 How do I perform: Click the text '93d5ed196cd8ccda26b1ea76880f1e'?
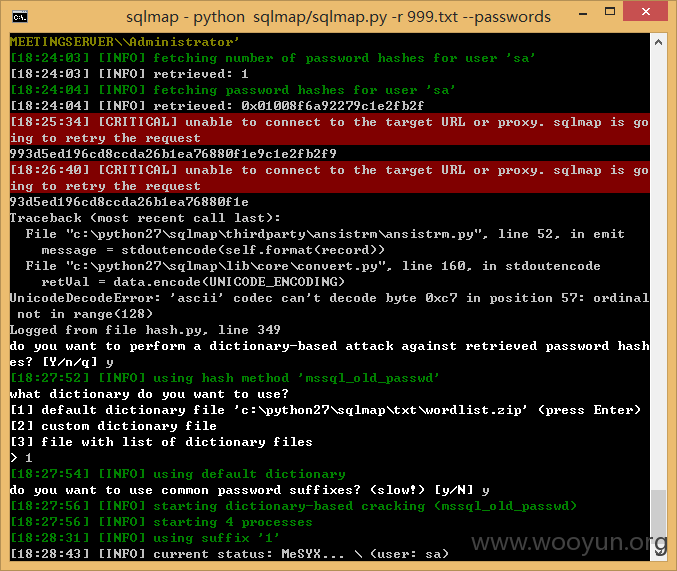pyautogui.click(x=129, y=202)
